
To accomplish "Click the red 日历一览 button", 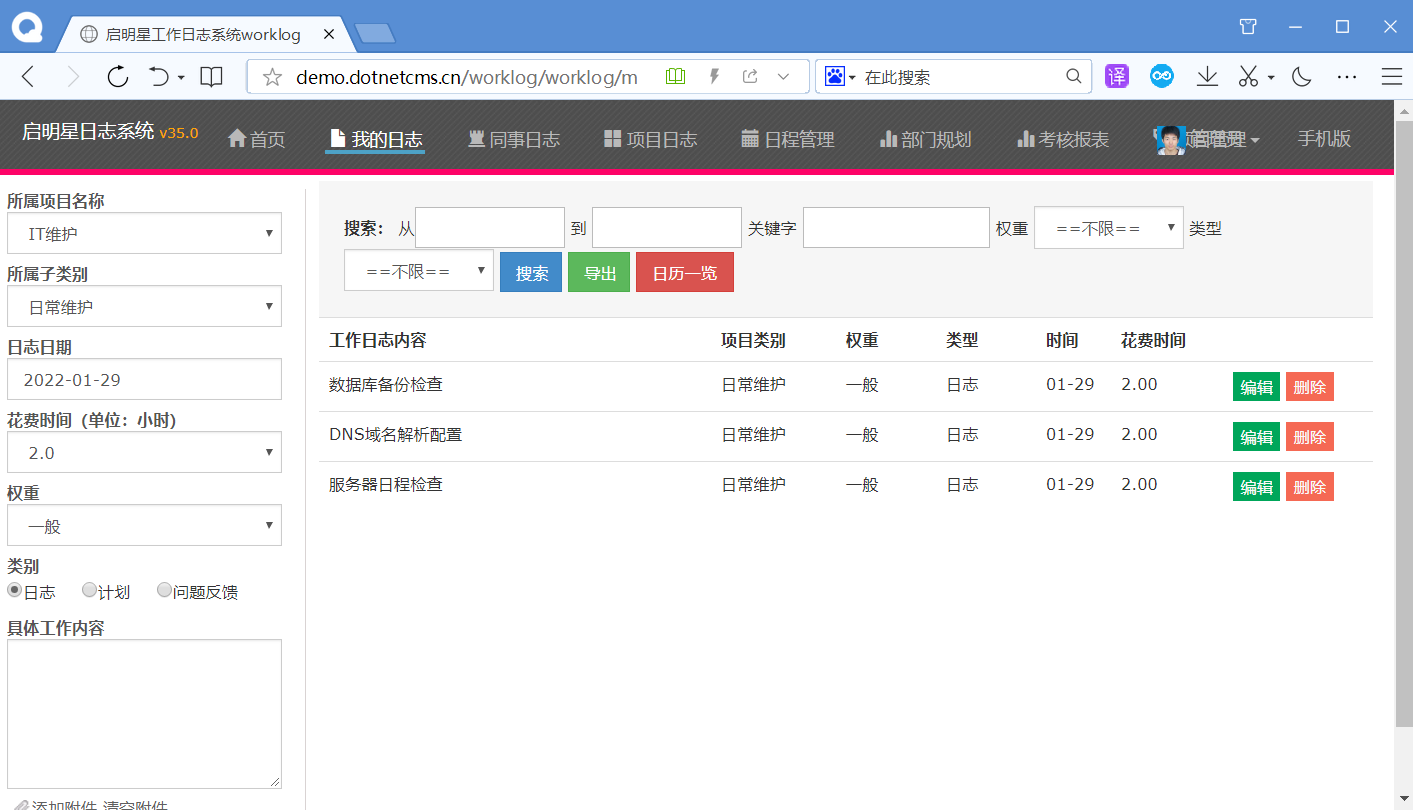I will 685,272.
